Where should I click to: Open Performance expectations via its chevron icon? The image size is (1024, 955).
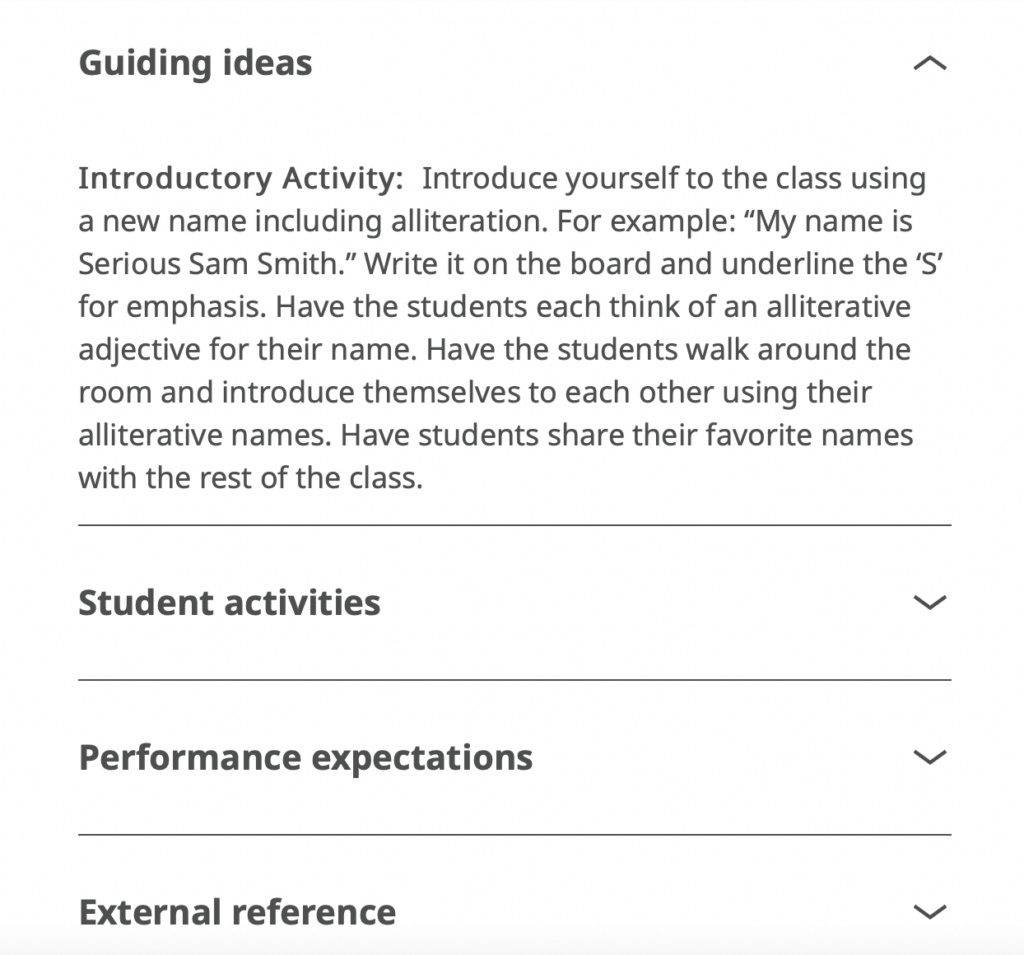(x=930, y=757)
